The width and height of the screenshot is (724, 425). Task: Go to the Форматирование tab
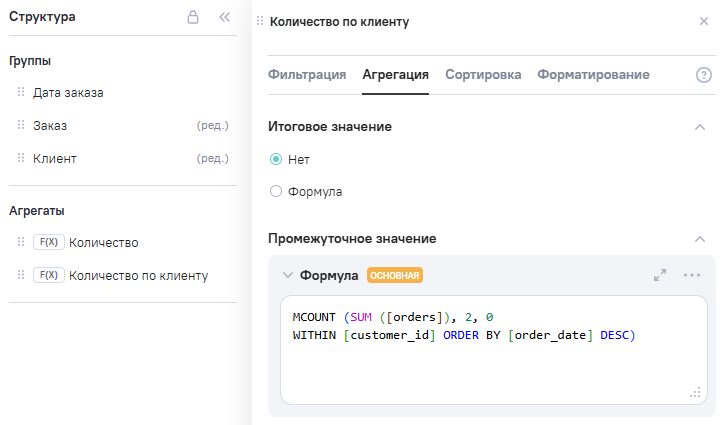click(593, 75)
